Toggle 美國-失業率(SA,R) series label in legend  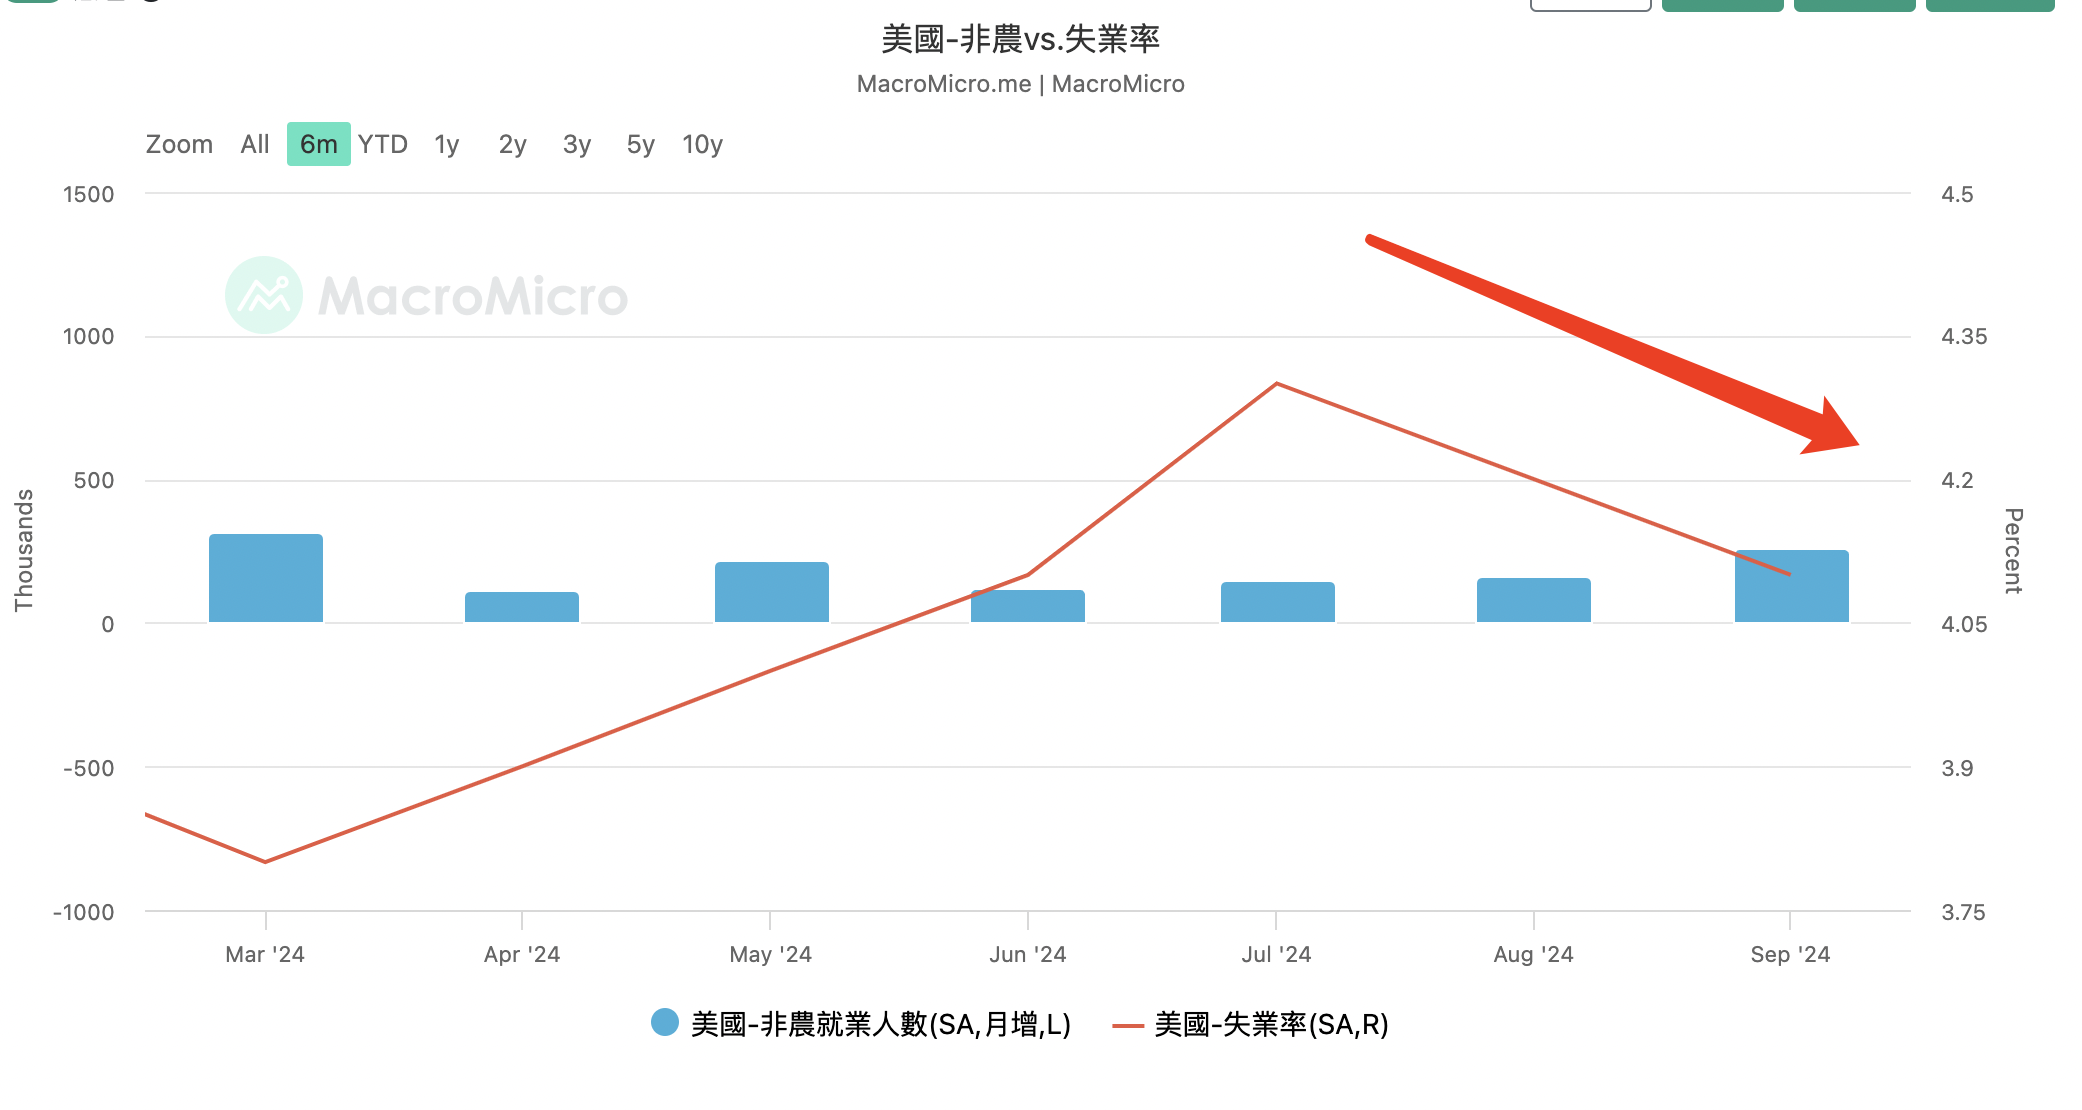[1271, 1024]
